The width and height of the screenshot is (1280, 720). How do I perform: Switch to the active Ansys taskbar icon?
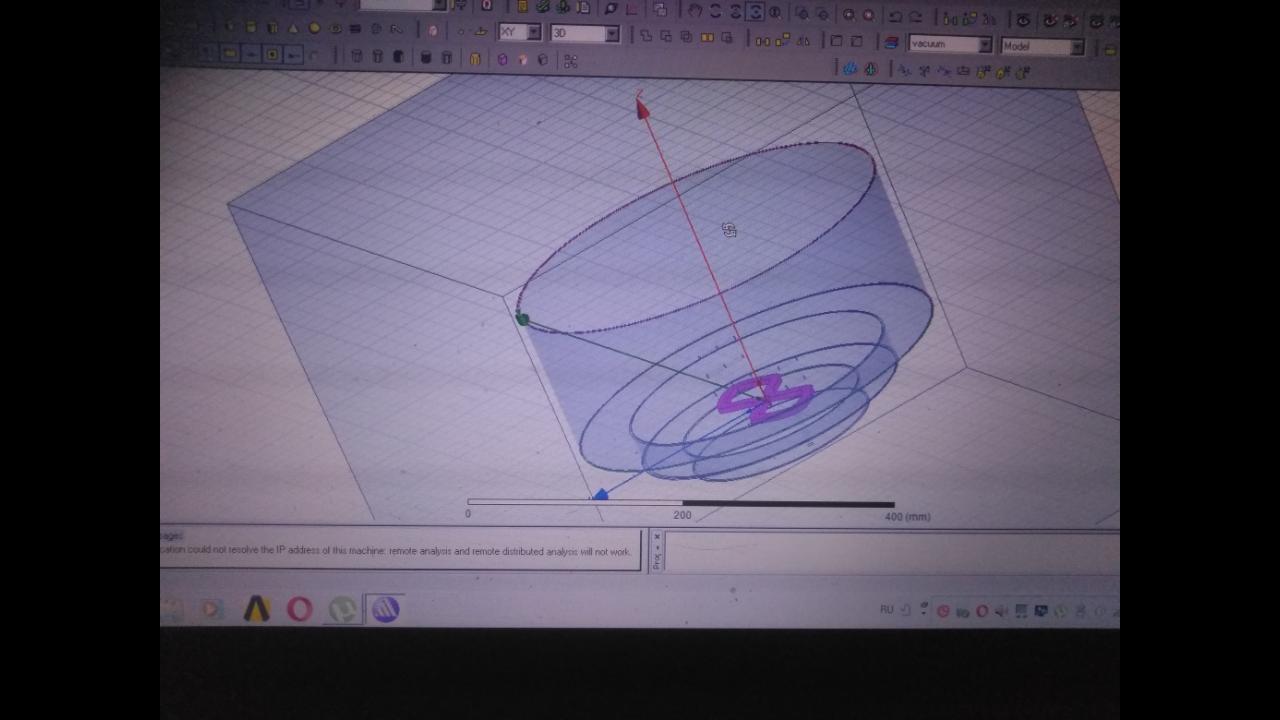[x=386, y=609]
